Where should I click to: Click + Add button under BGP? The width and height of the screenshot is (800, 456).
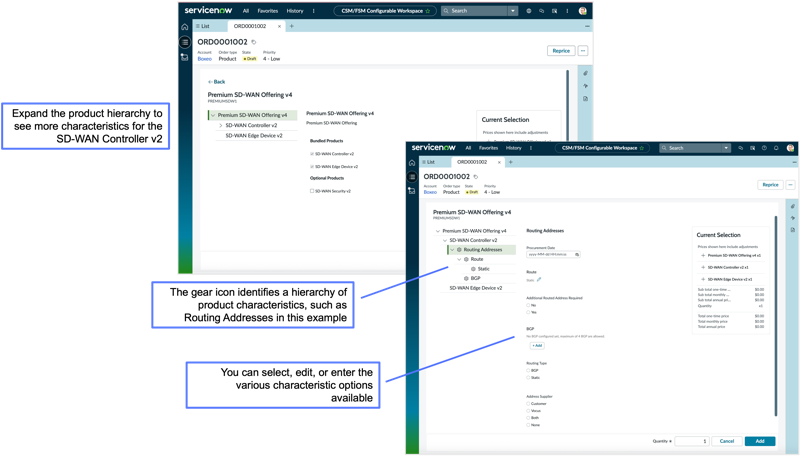pyautogui.click(x=537, y=346)
